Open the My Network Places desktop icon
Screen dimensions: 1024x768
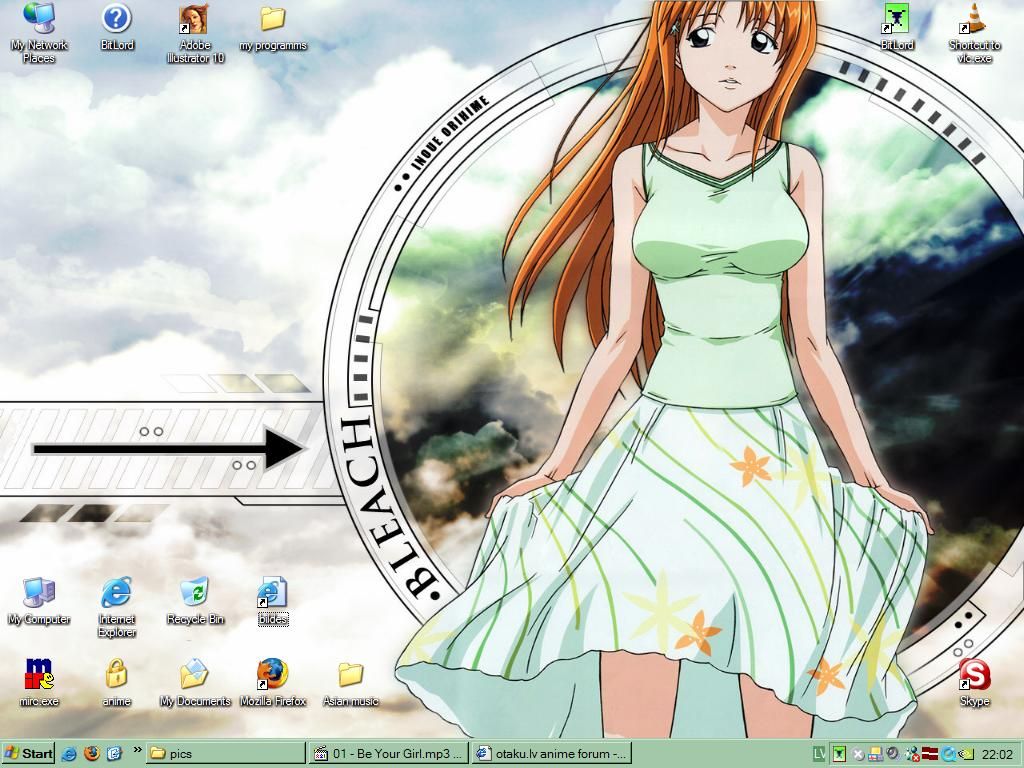click(39, 33)
